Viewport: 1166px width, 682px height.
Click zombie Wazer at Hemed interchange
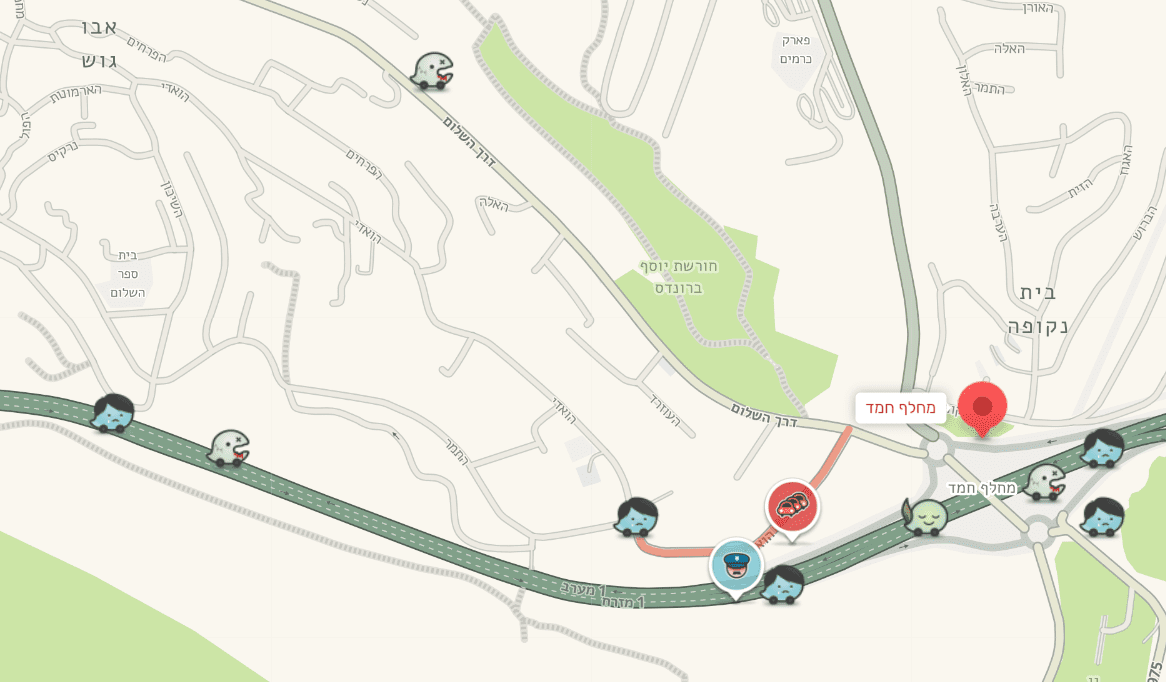(1045, 483)
